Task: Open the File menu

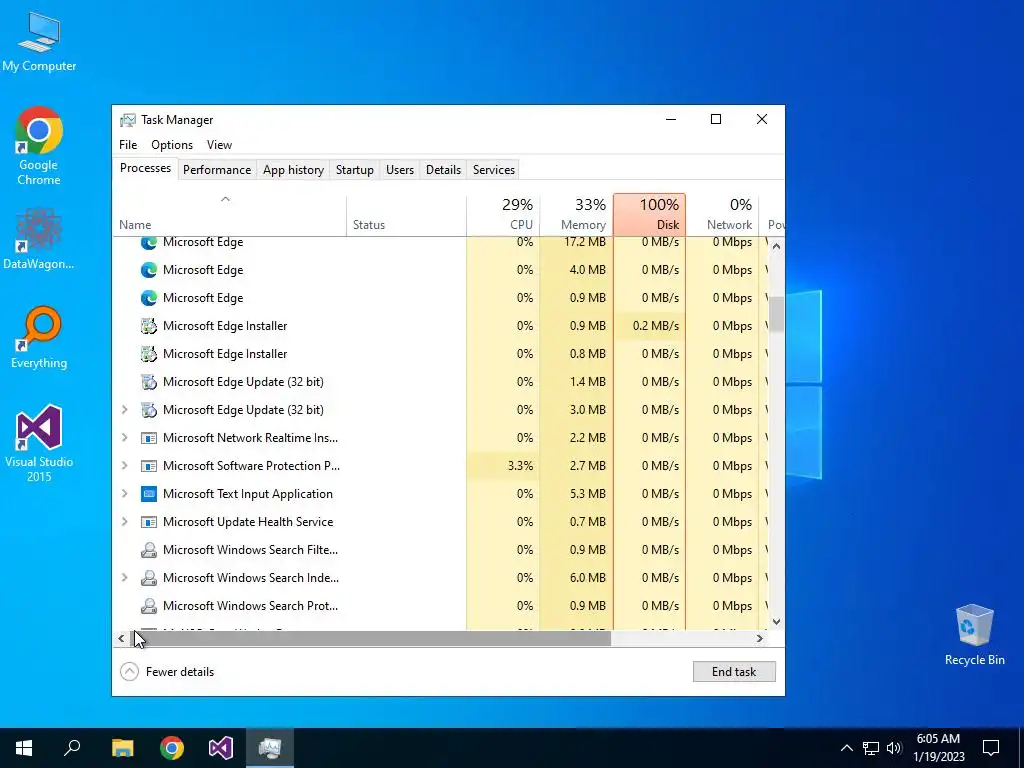Action: 128,145
